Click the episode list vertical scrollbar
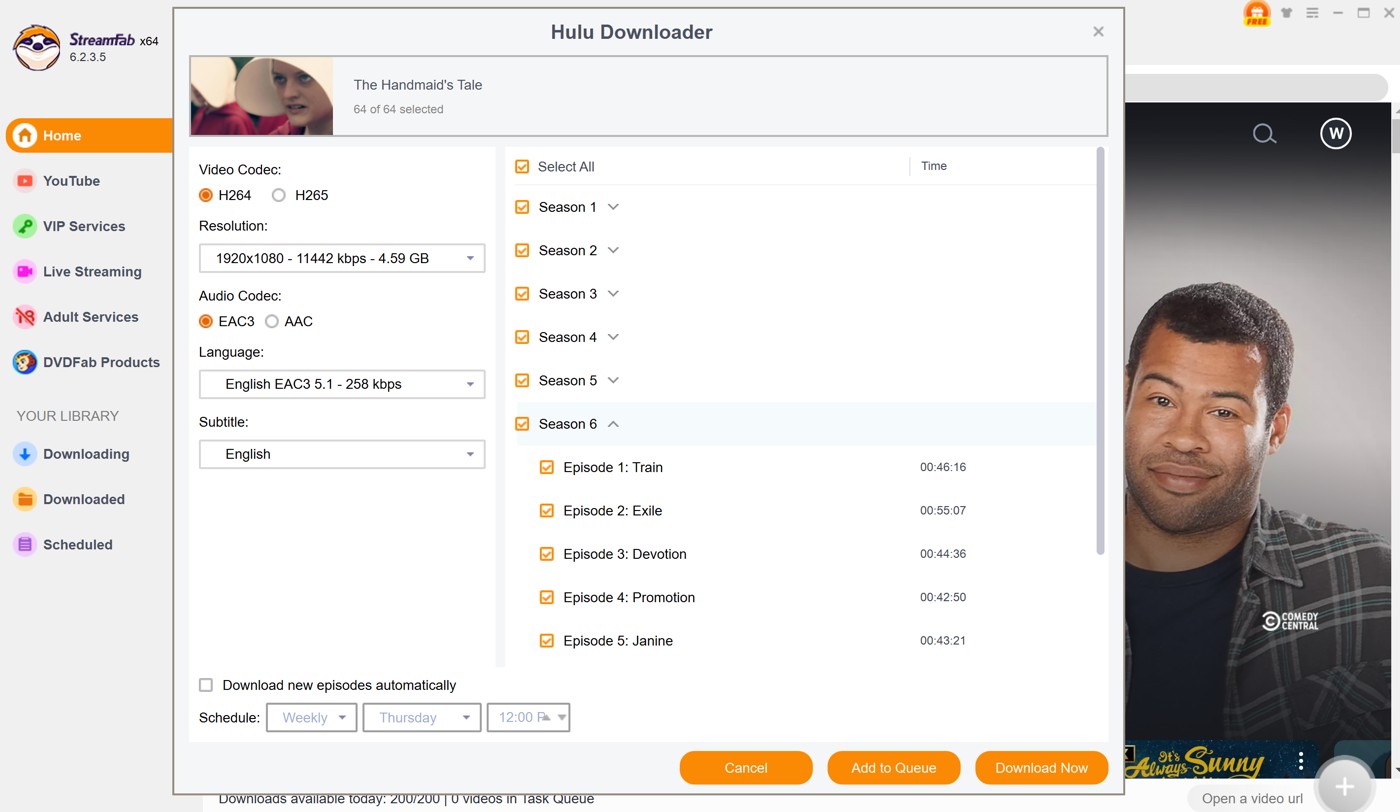Viewport: 1400px width, 812px height. pos(1100,351)
